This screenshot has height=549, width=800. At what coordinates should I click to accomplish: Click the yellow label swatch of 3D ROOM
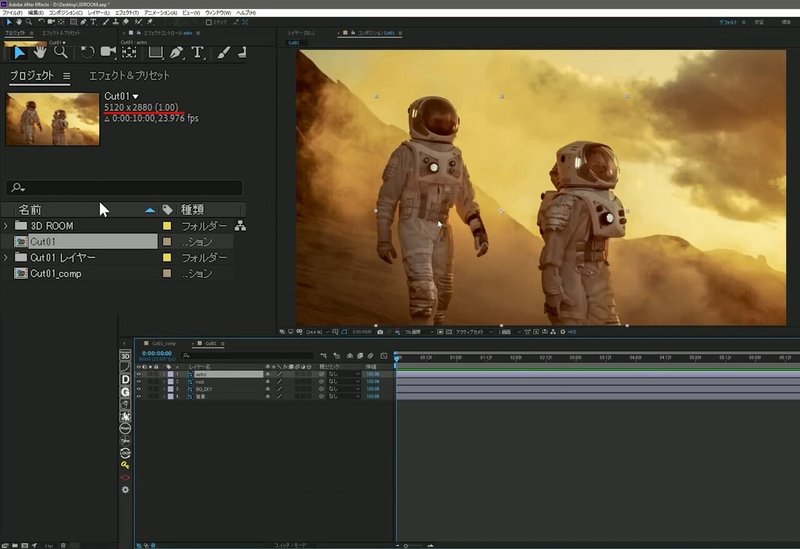pos(168,226)
